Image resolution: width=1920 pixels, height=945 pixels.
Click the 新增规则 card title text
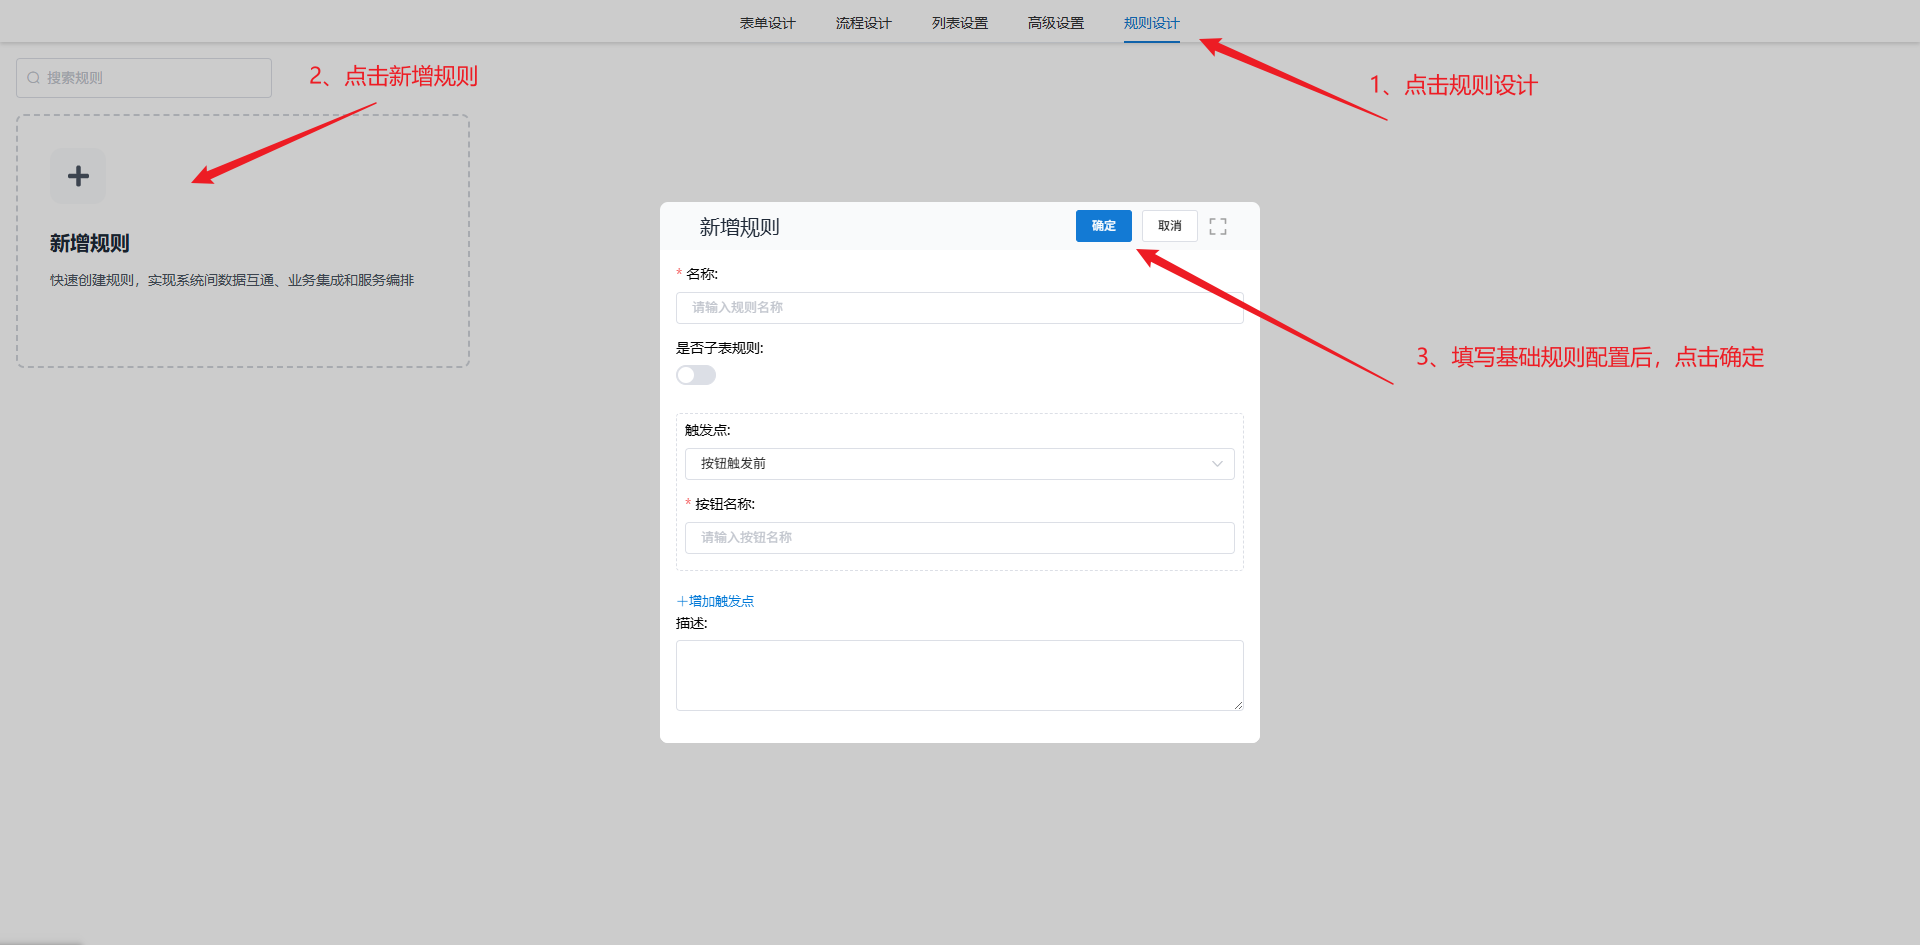coord(90,243)
